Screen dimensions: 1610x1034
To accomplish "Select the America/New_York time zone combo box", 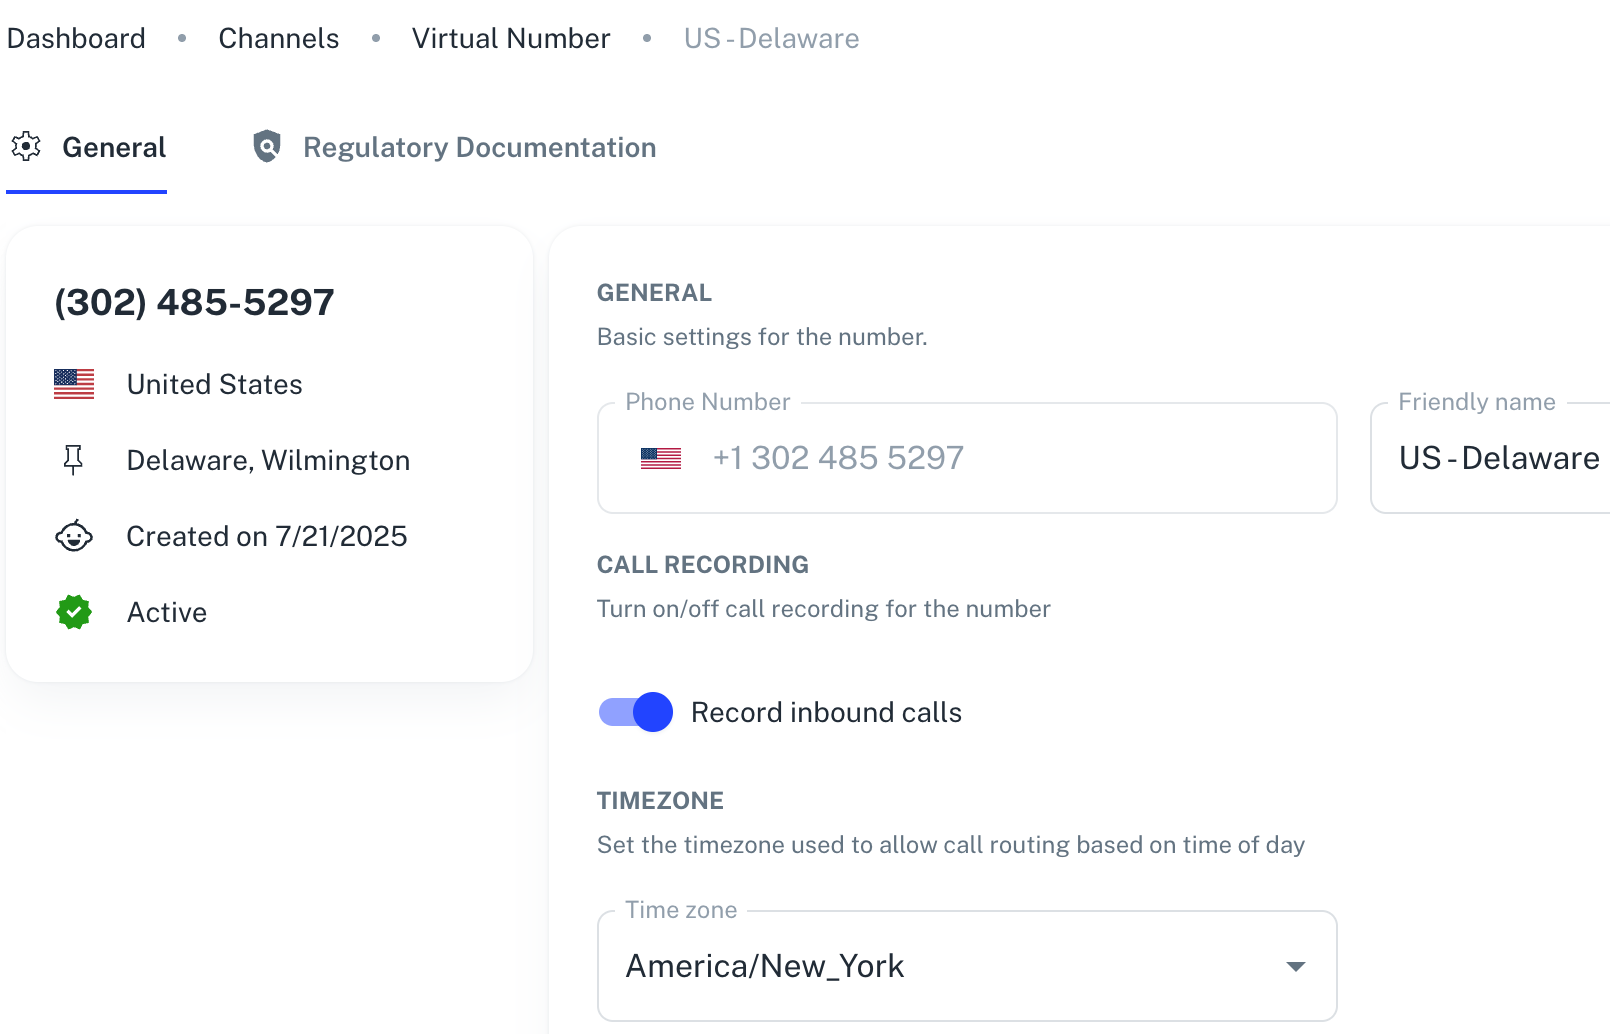I will tap(967, 966).
